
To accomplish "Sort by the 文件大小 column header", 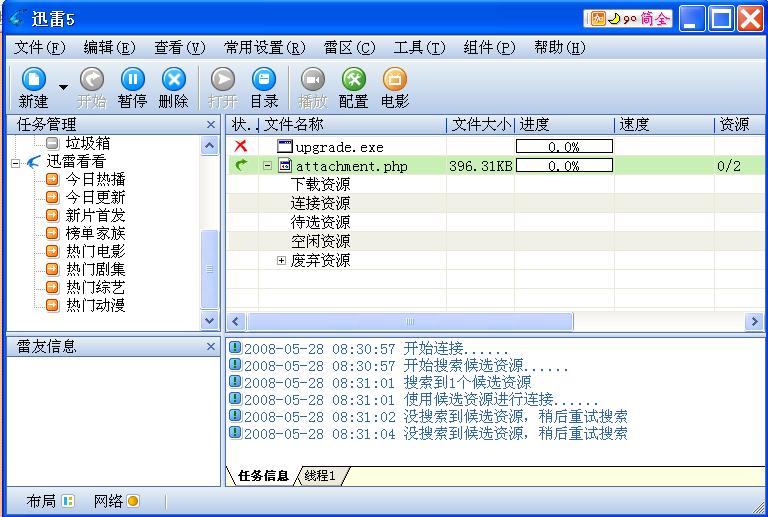I will click(x=480, y=125).
